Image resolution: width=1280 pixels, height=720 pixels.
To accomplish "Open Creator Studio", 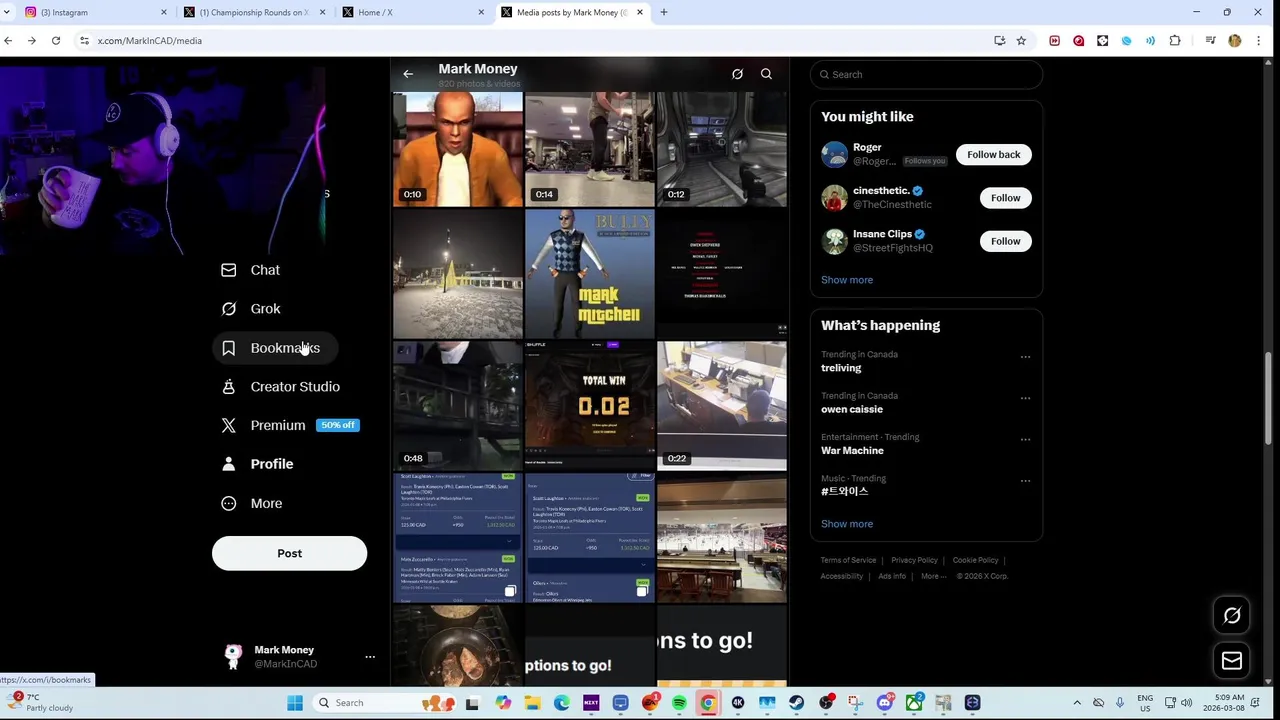I will click(281, 387).
